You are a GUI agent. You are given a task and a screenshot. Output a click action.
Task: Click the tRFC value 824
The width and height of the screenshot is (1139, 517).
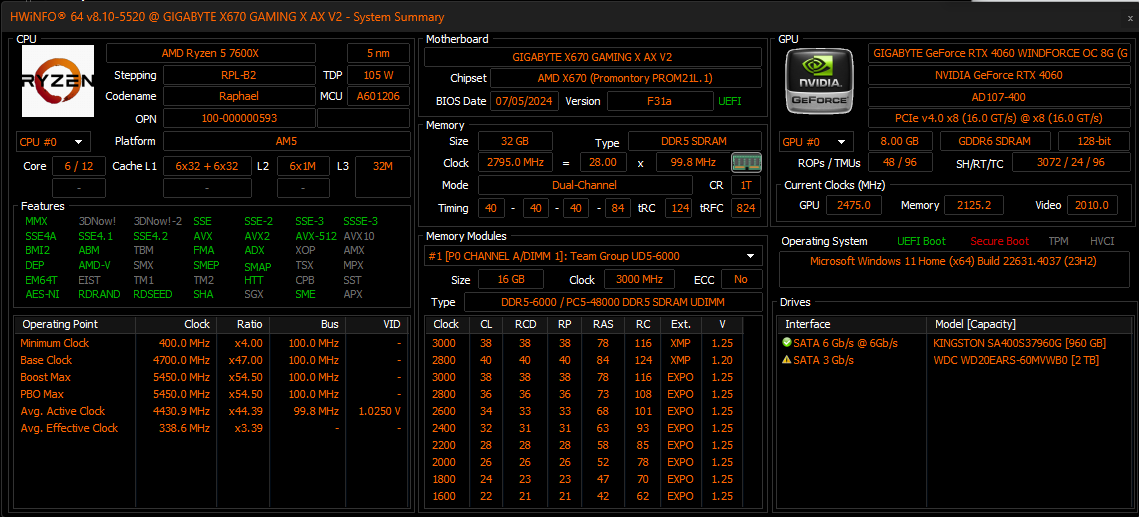pyautogui.click(x=746, y=208)
